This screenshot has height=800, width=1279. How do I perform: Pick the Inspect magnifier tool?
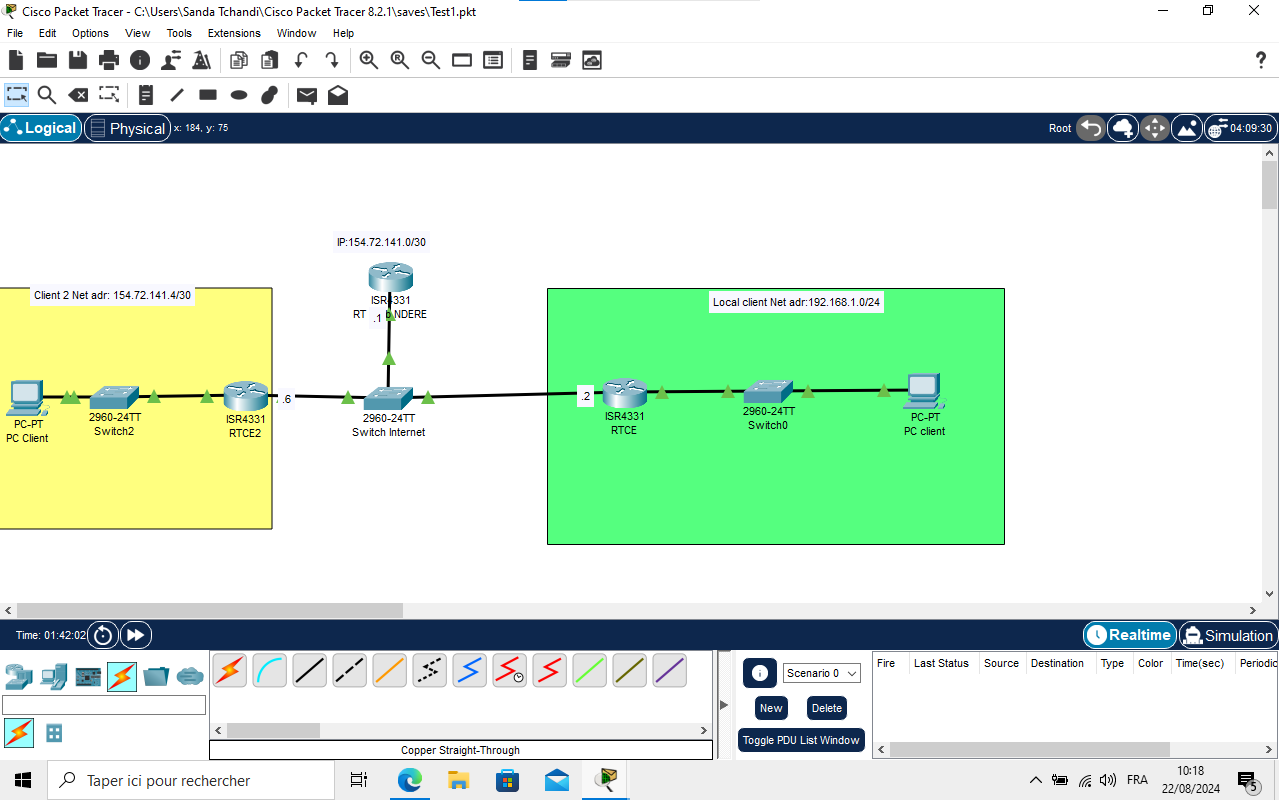(x=47, y=95)
